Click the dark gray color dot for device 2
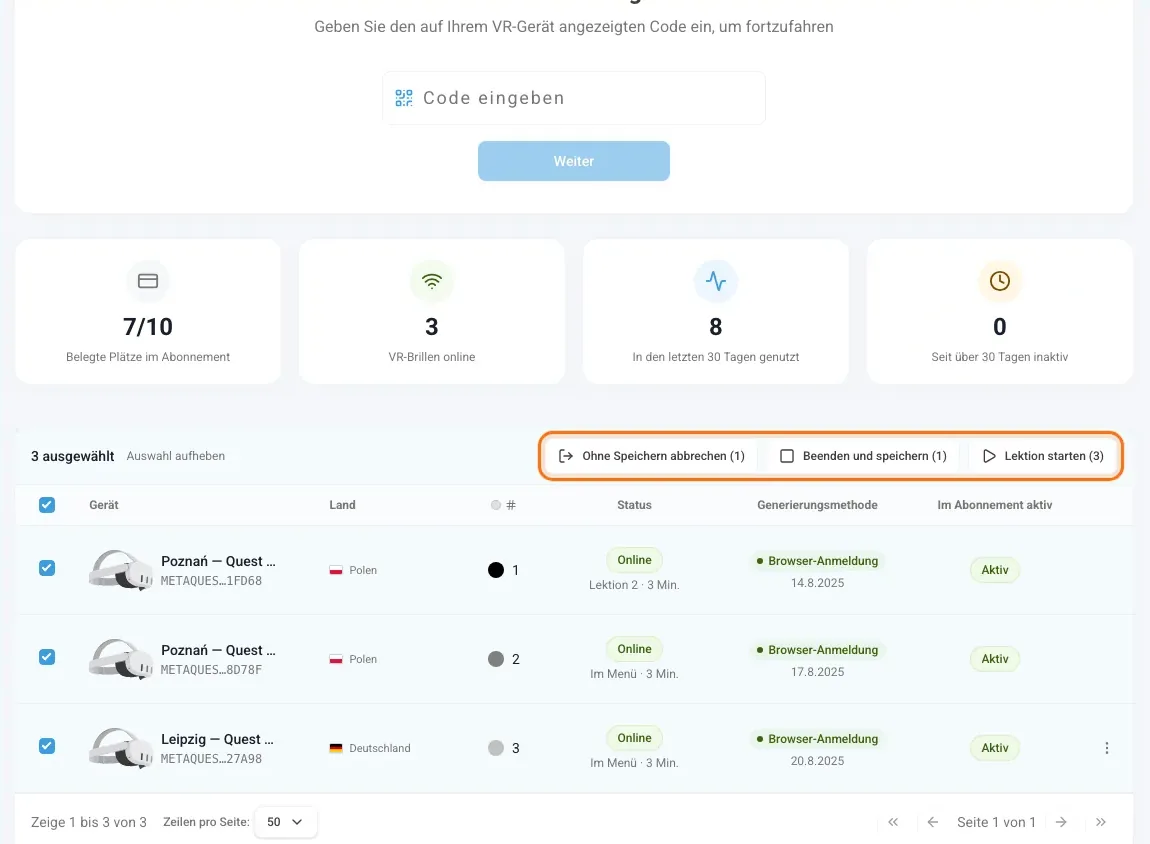Screen dimensions: 1150x844 coord(496,658)
